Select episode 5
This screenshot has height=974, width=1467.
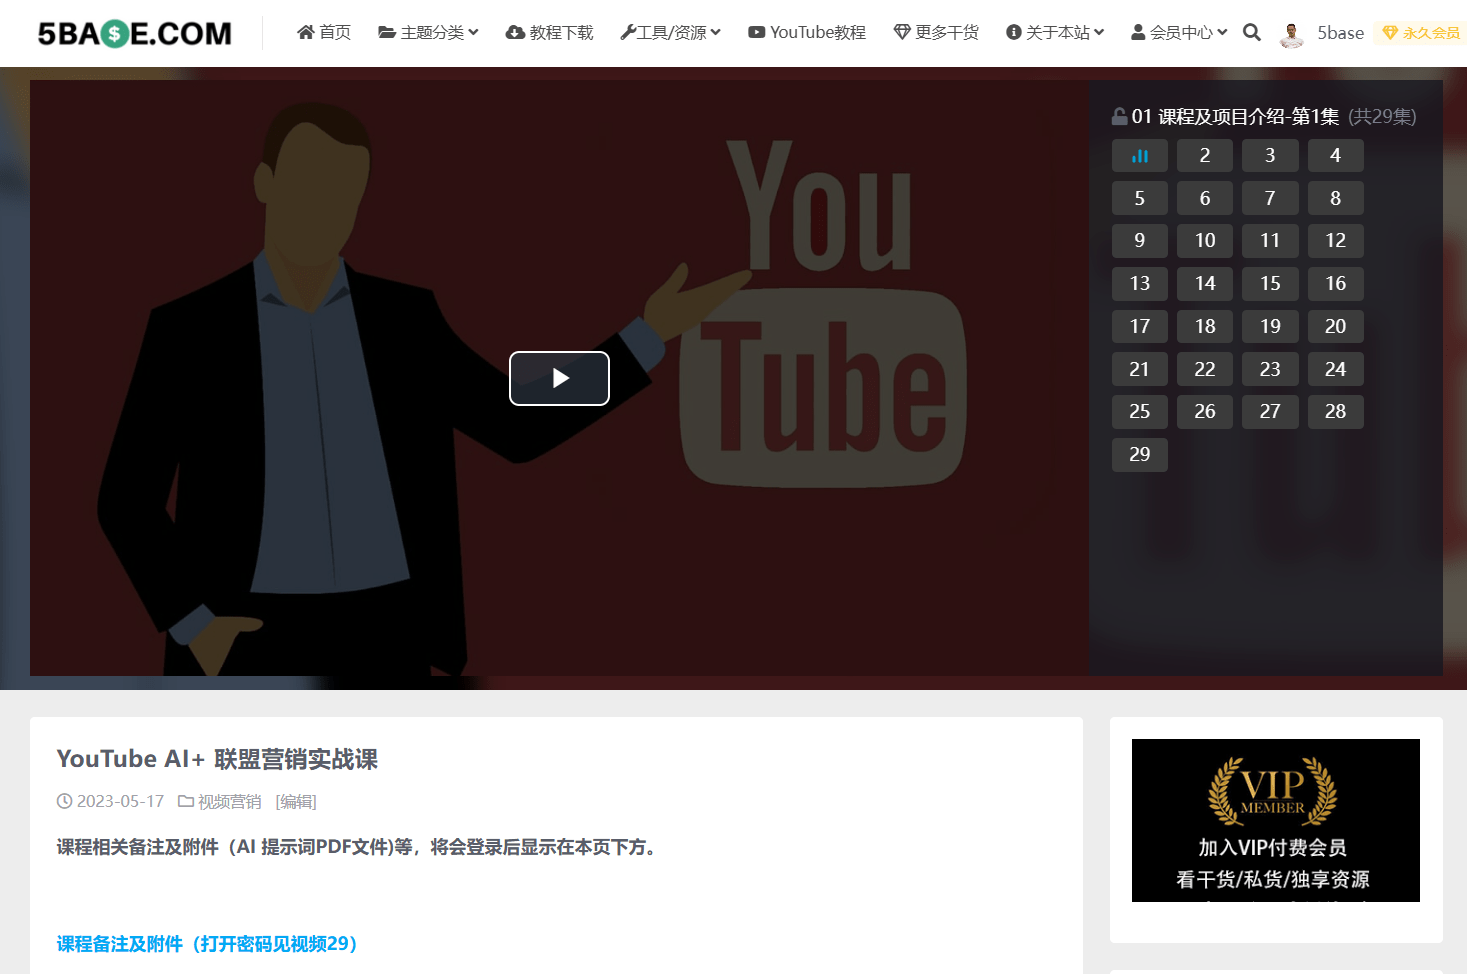1140,199
